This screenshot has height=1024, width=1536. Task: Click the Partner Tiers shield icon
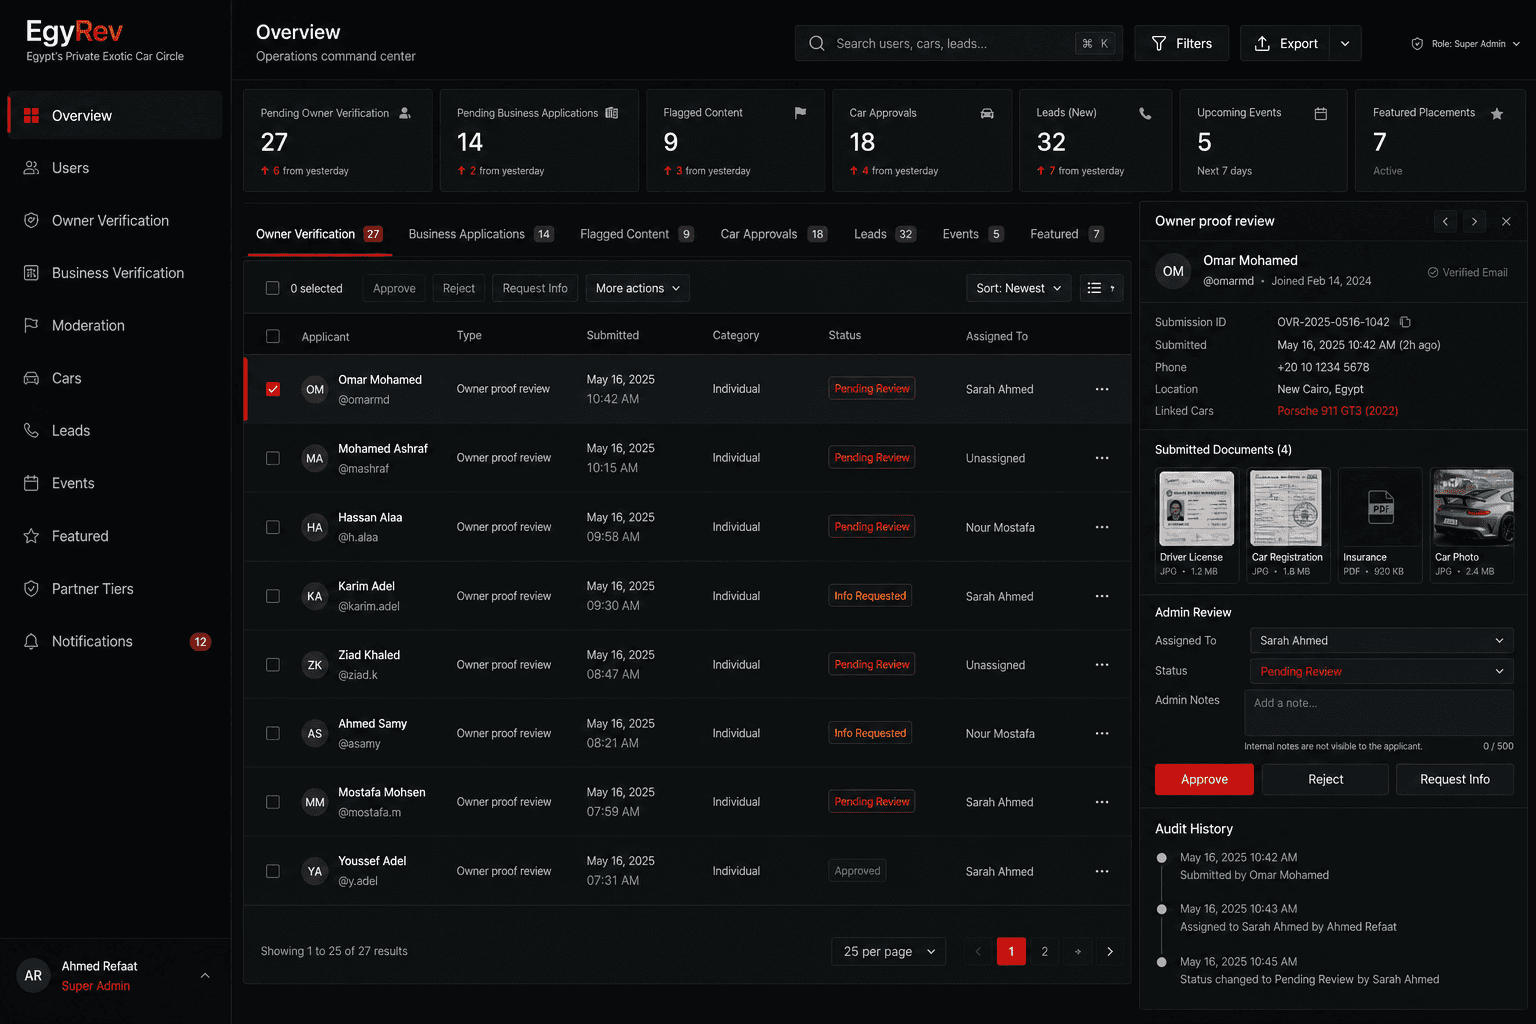coord(31,588)
